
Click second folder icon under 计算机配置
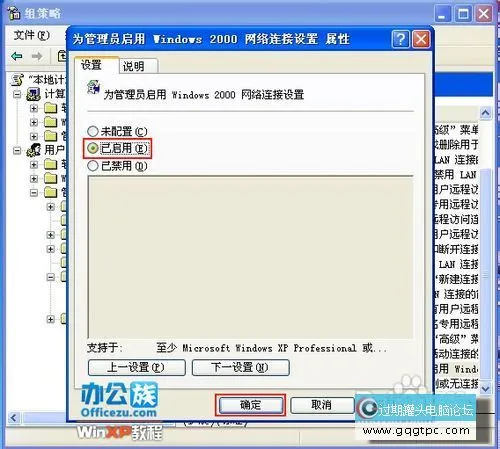pyautogui.click(x=51, y=122)
